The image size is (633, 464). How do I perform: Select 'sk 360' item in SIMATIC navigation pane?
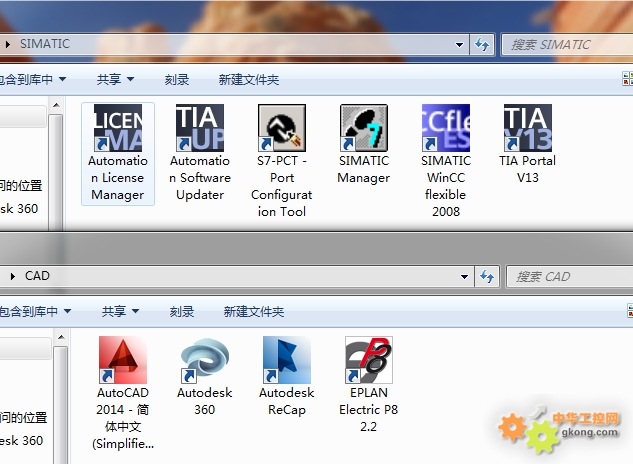(x=19, y=208)
